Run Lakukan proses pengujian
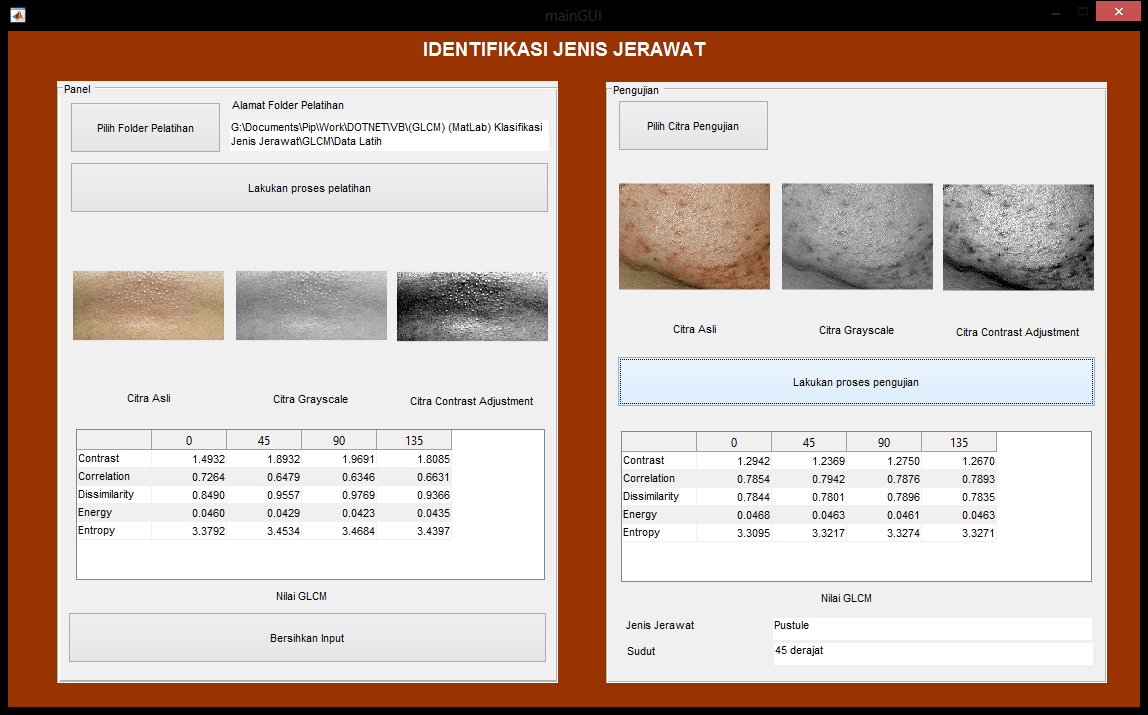The height and width of the screenshot is (715, 1148). pos(855,382)
